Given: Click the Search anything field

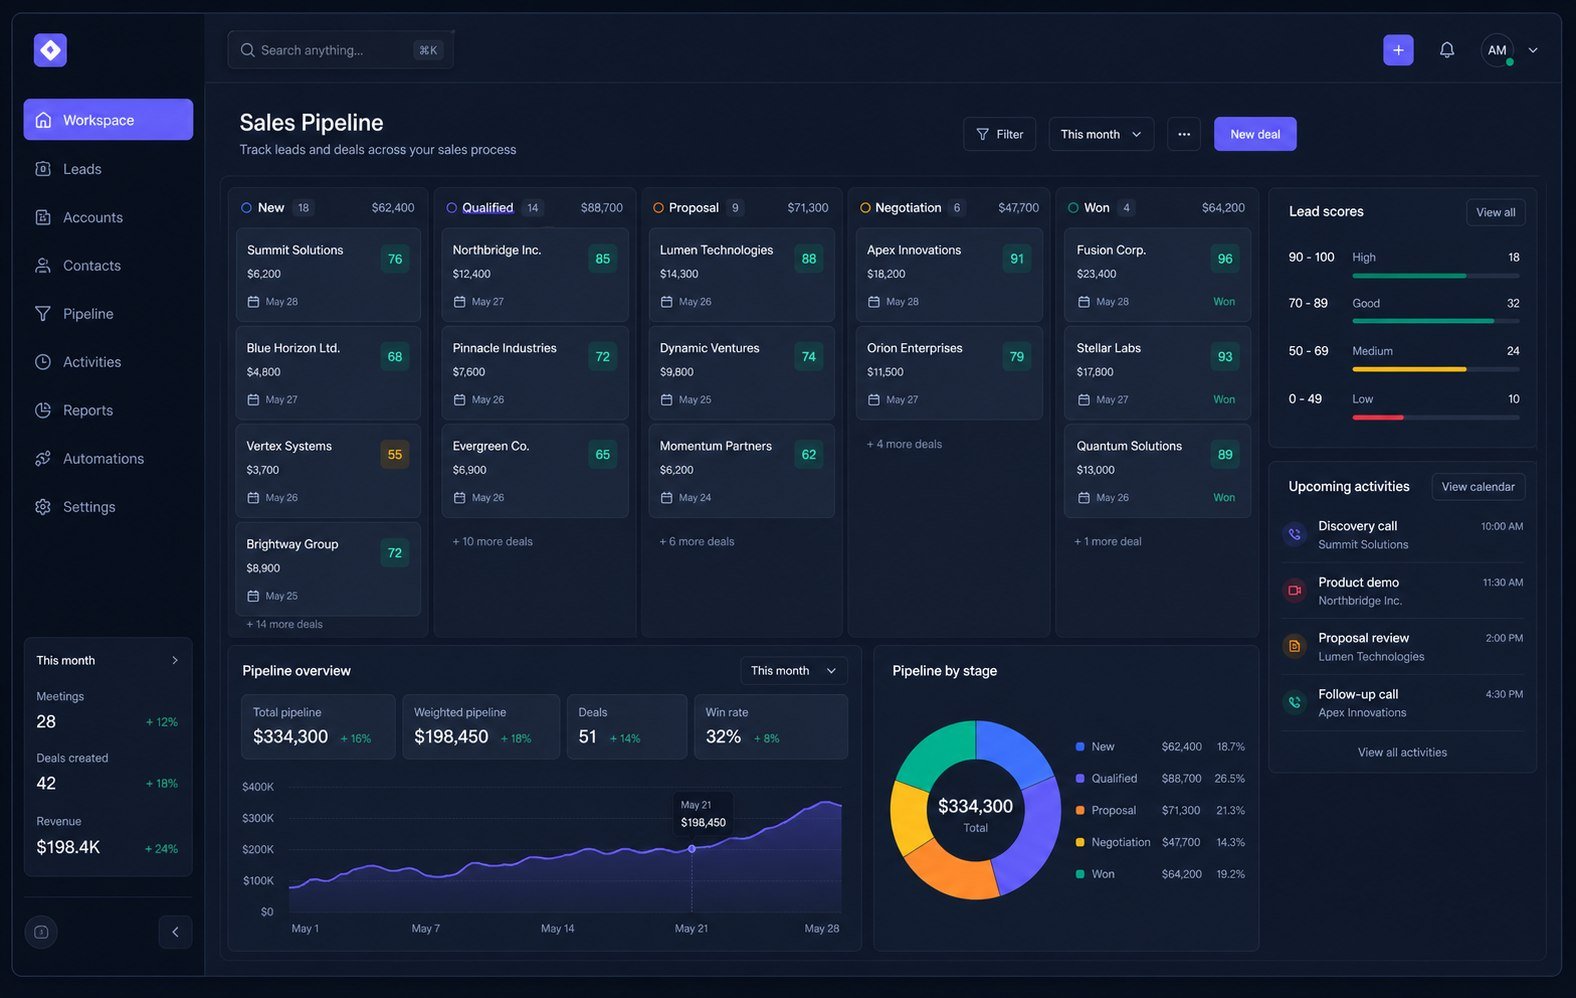Looking at the screenshot, I should tap(340, 50).
